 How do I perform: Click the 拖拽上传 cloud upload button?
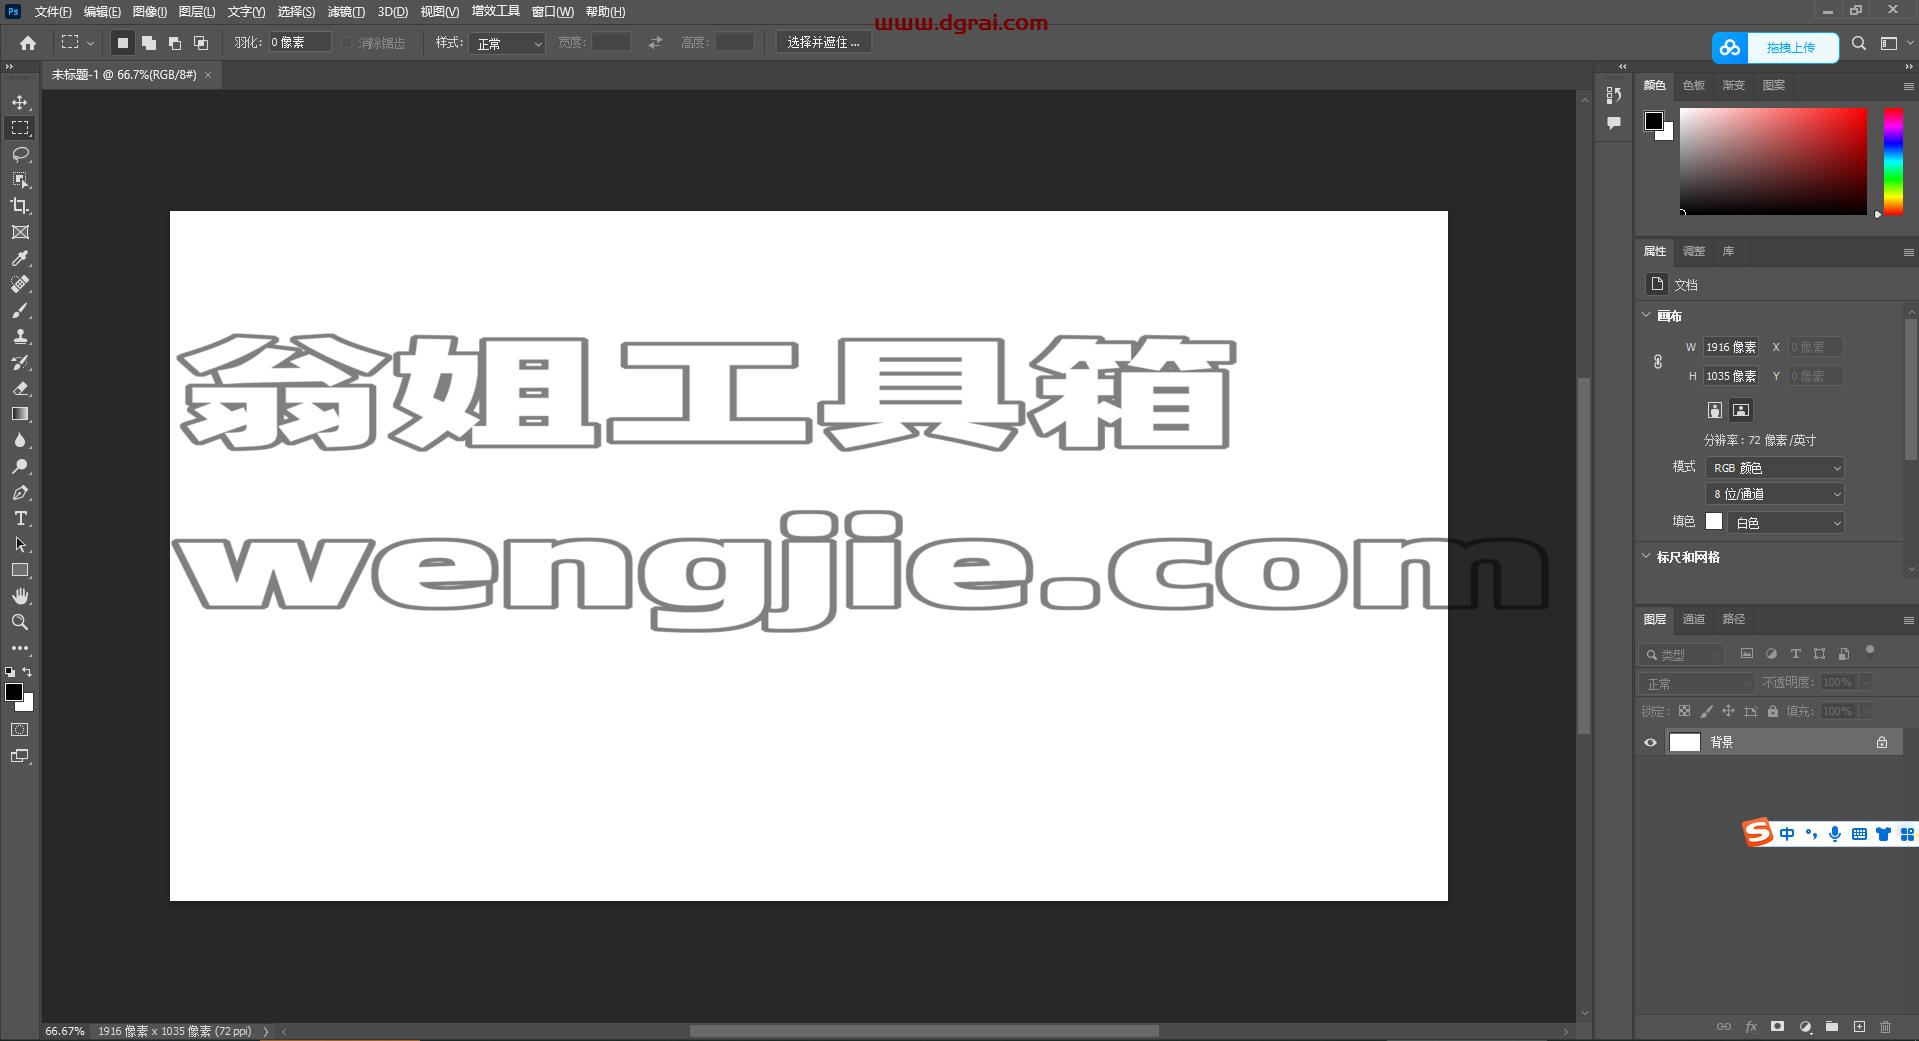(1775, 47)
